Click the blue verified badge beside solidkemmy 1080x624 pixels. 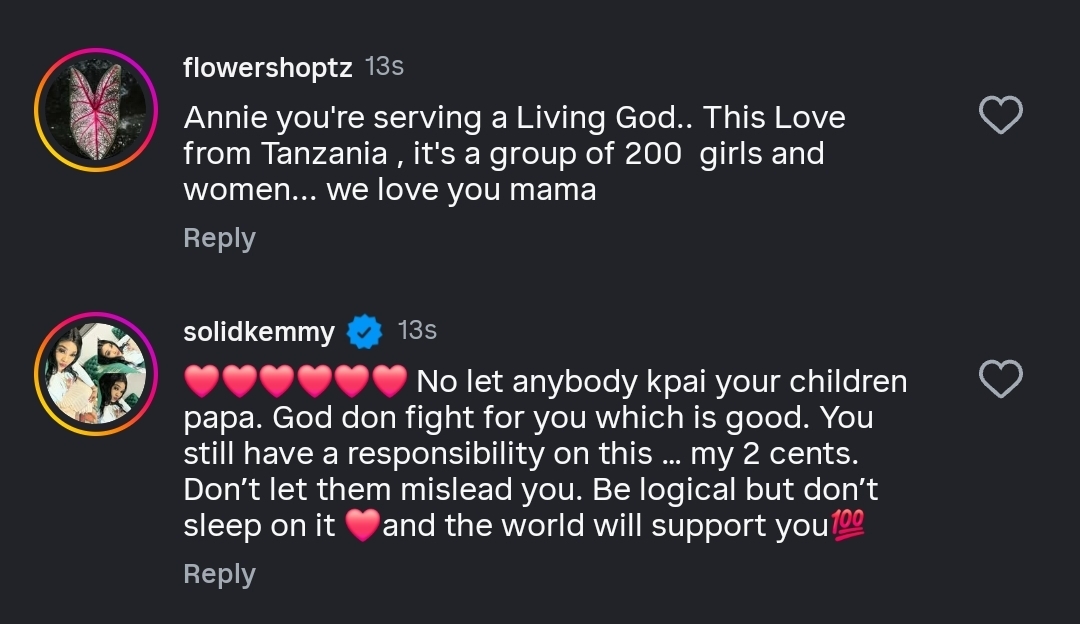point(365,331)
